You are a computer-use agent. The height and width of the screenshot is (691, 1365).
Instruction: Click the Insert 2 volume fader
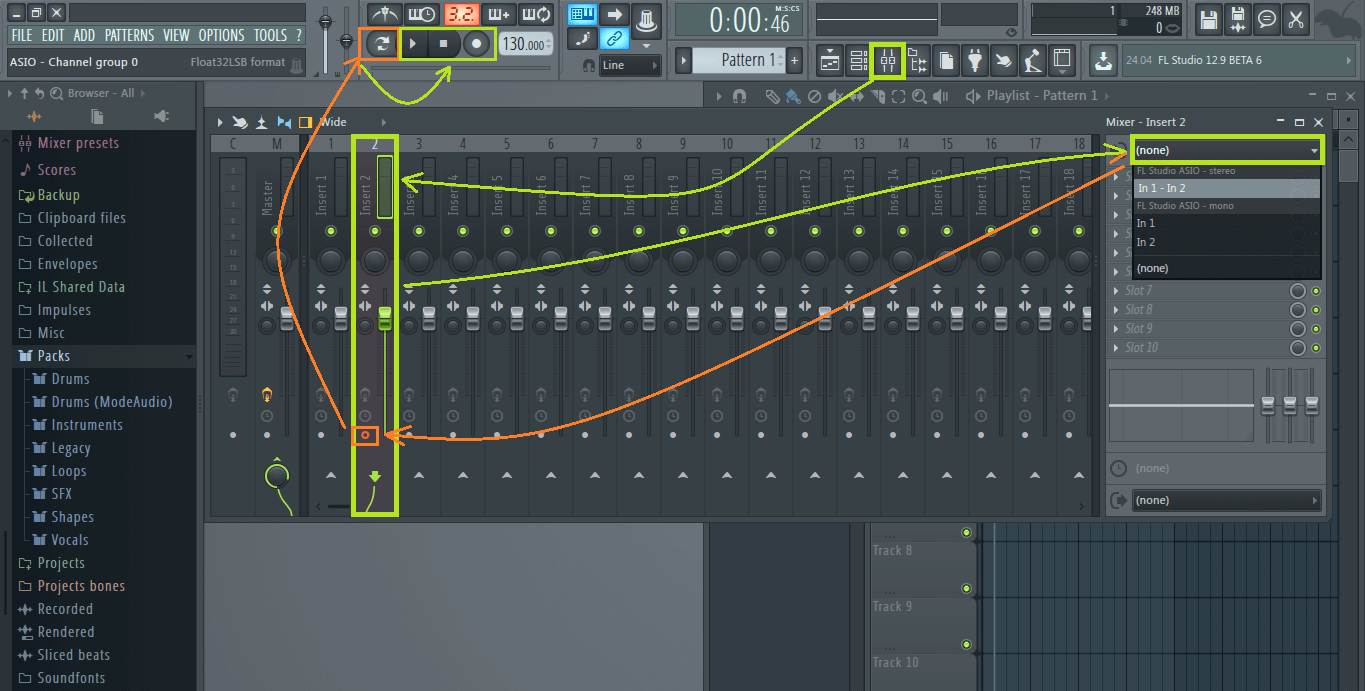(385, 318)
